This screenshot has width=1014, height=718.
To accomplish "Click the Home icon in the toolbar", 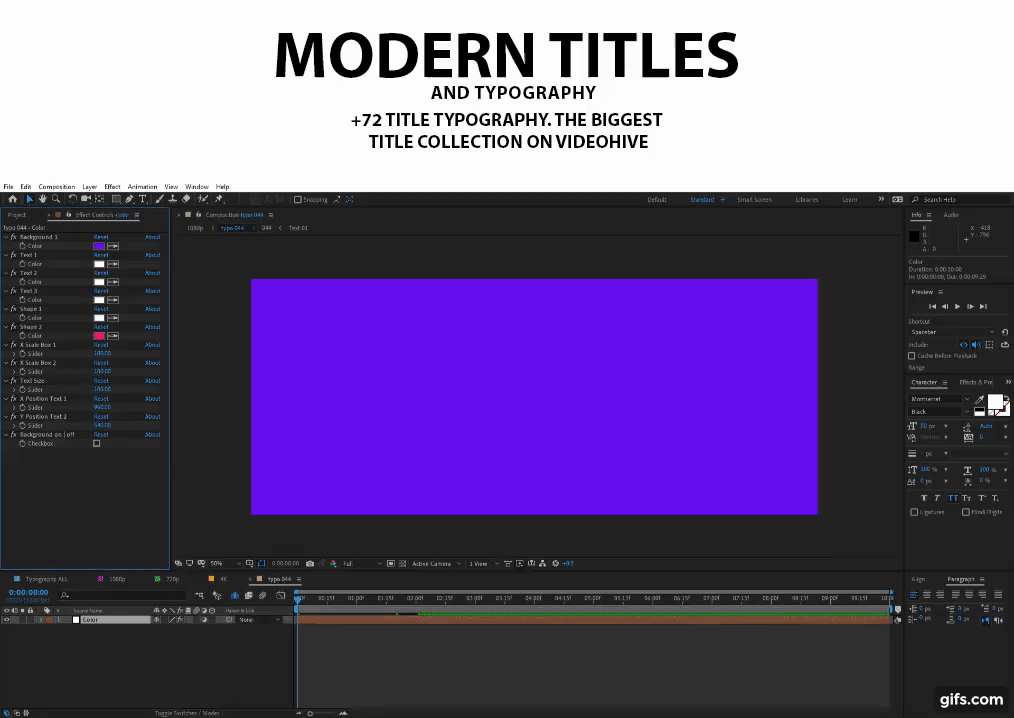I will point(12,199).
